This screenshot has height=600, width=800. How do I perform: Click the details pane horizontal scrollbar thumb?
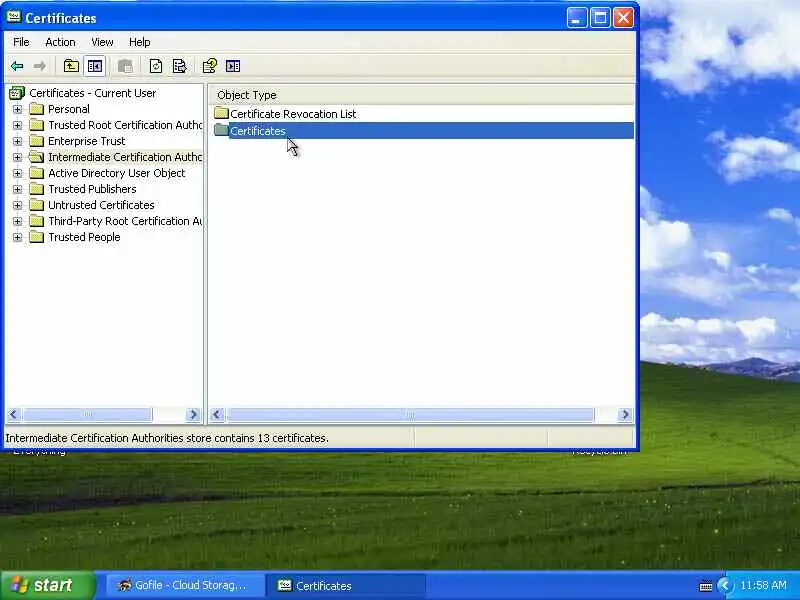(x=410, y=414)
